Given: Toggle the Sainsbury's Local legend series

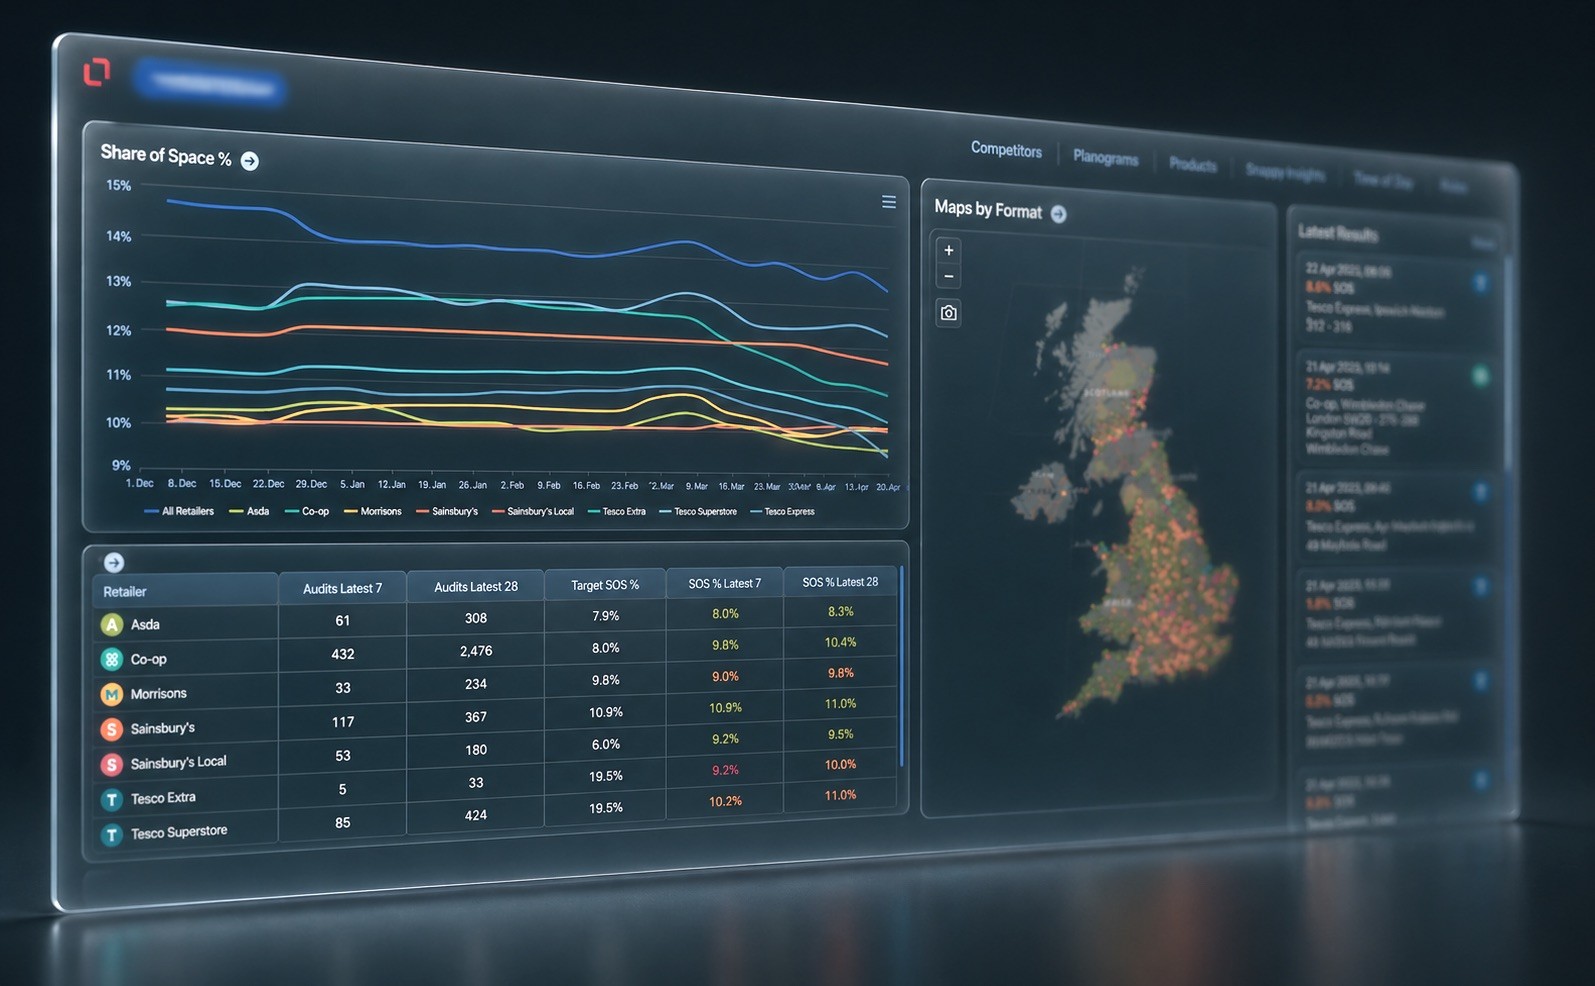Looking at the screenshot, I should coord(533,511).
